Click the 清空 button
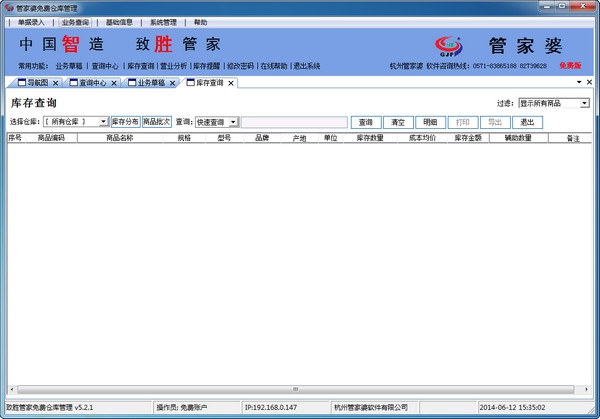 tap(398, 122)
